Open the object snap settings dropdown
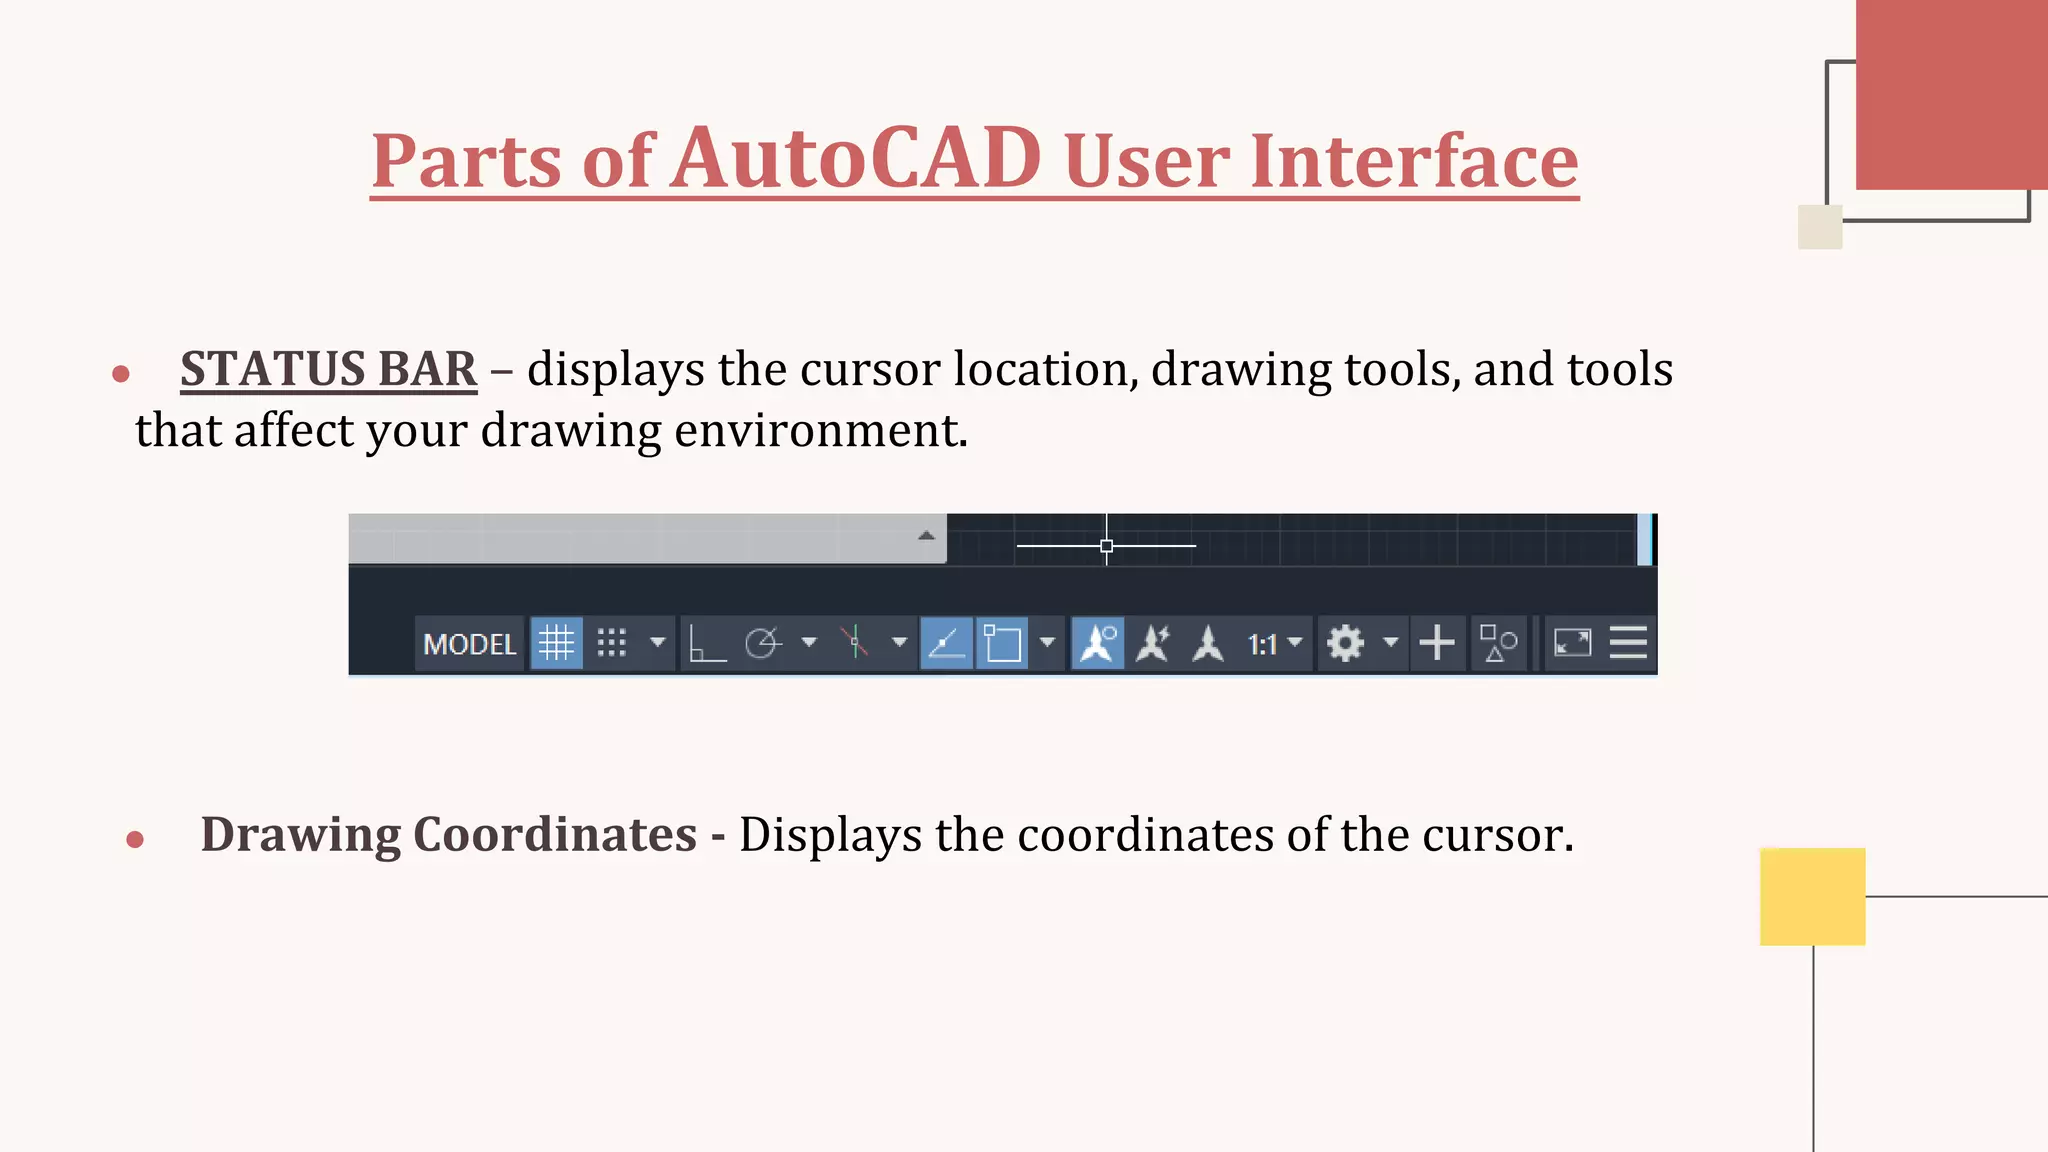The height and width of the screenshot is (1152, 2048). (1047, 642)
